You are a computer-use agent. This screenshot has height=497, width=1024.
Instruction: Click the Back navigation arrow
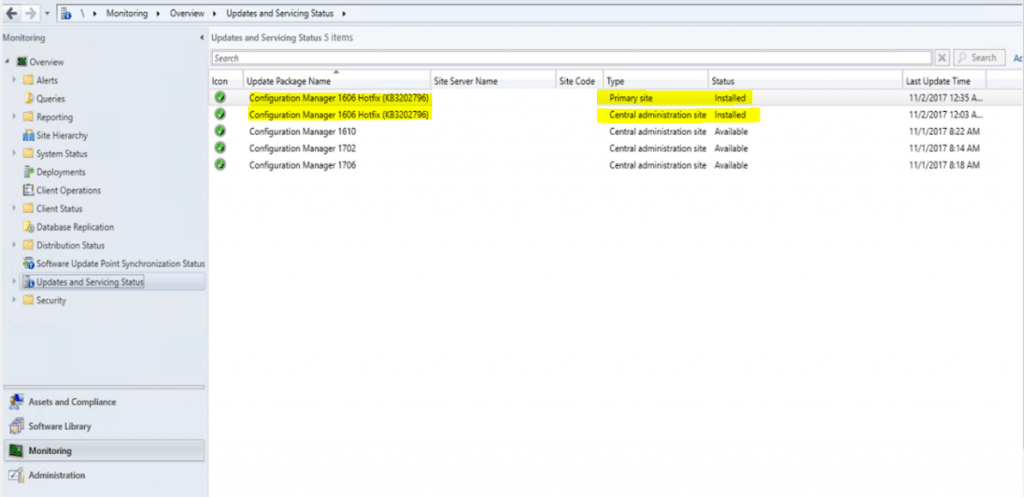(x=12, y=12)
